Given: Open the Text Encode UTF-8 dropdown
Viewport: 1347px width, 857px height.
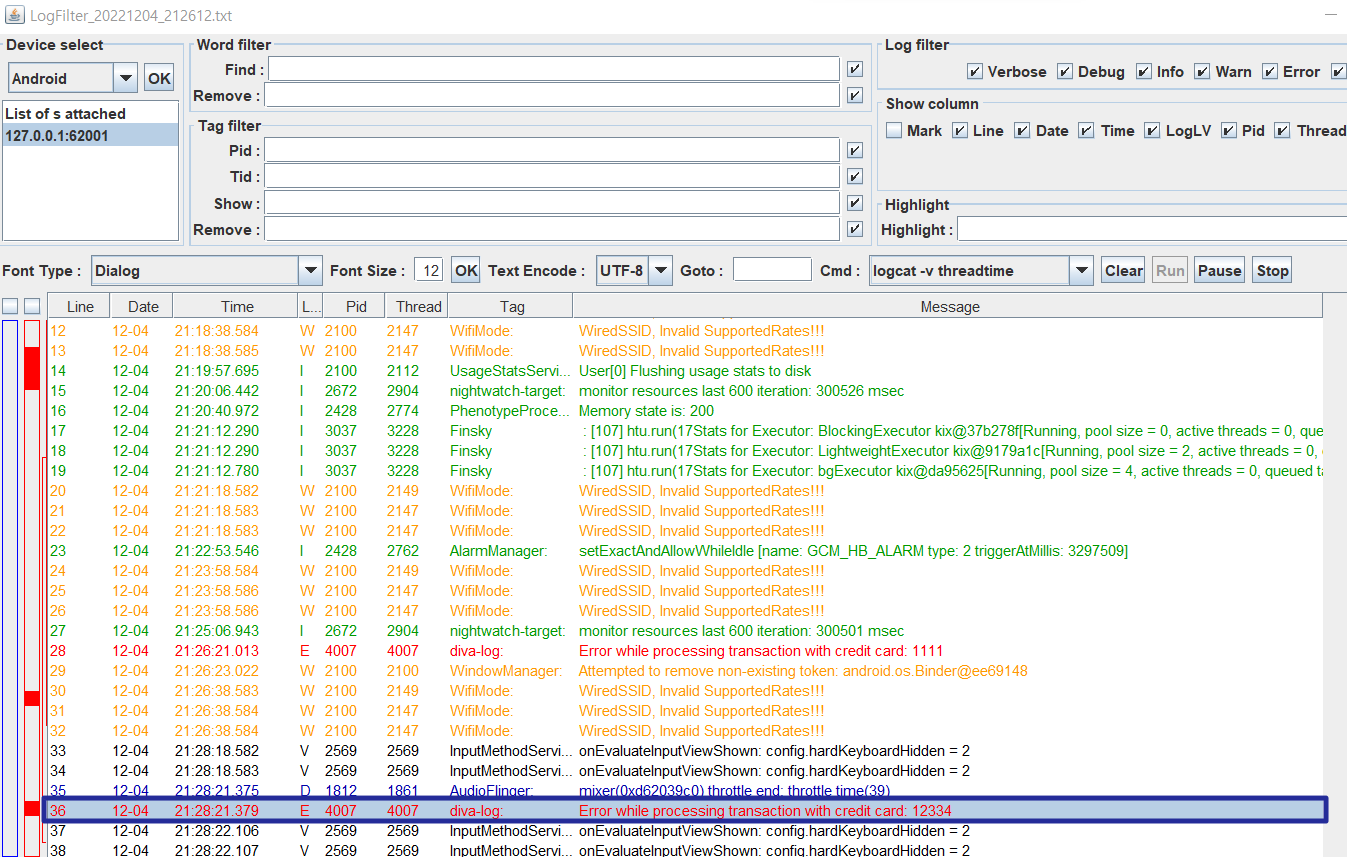Looking at the screenshot, I should (661, 270).
